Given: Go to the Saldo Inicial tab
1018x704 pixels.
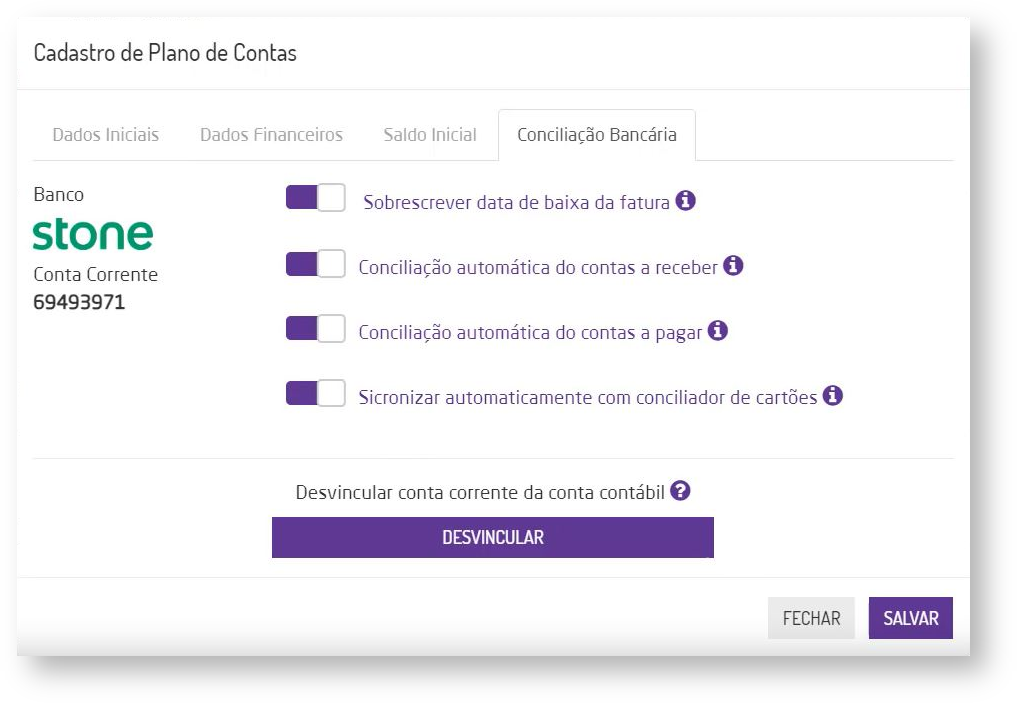Looking at the screenshot, I should pos(430,135).
